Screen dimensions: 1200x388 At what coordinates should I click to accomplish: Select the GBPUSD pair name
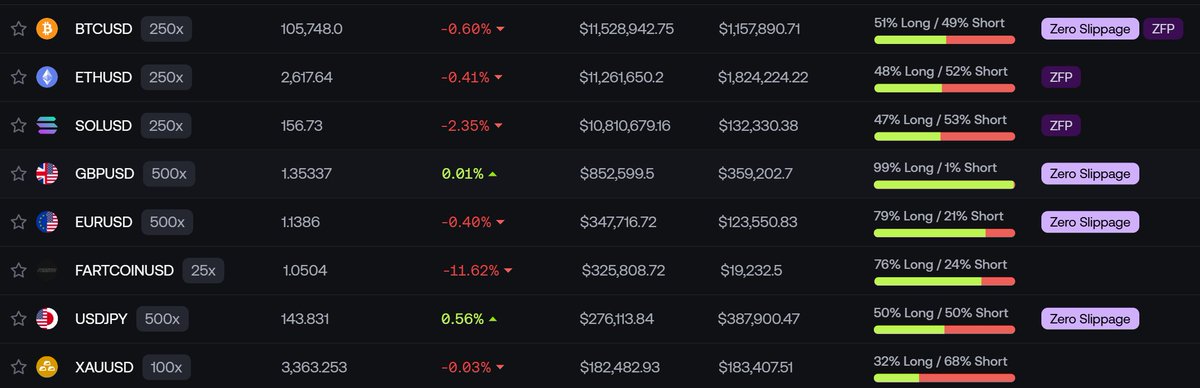pyautogui.click(x=105, y=174)
